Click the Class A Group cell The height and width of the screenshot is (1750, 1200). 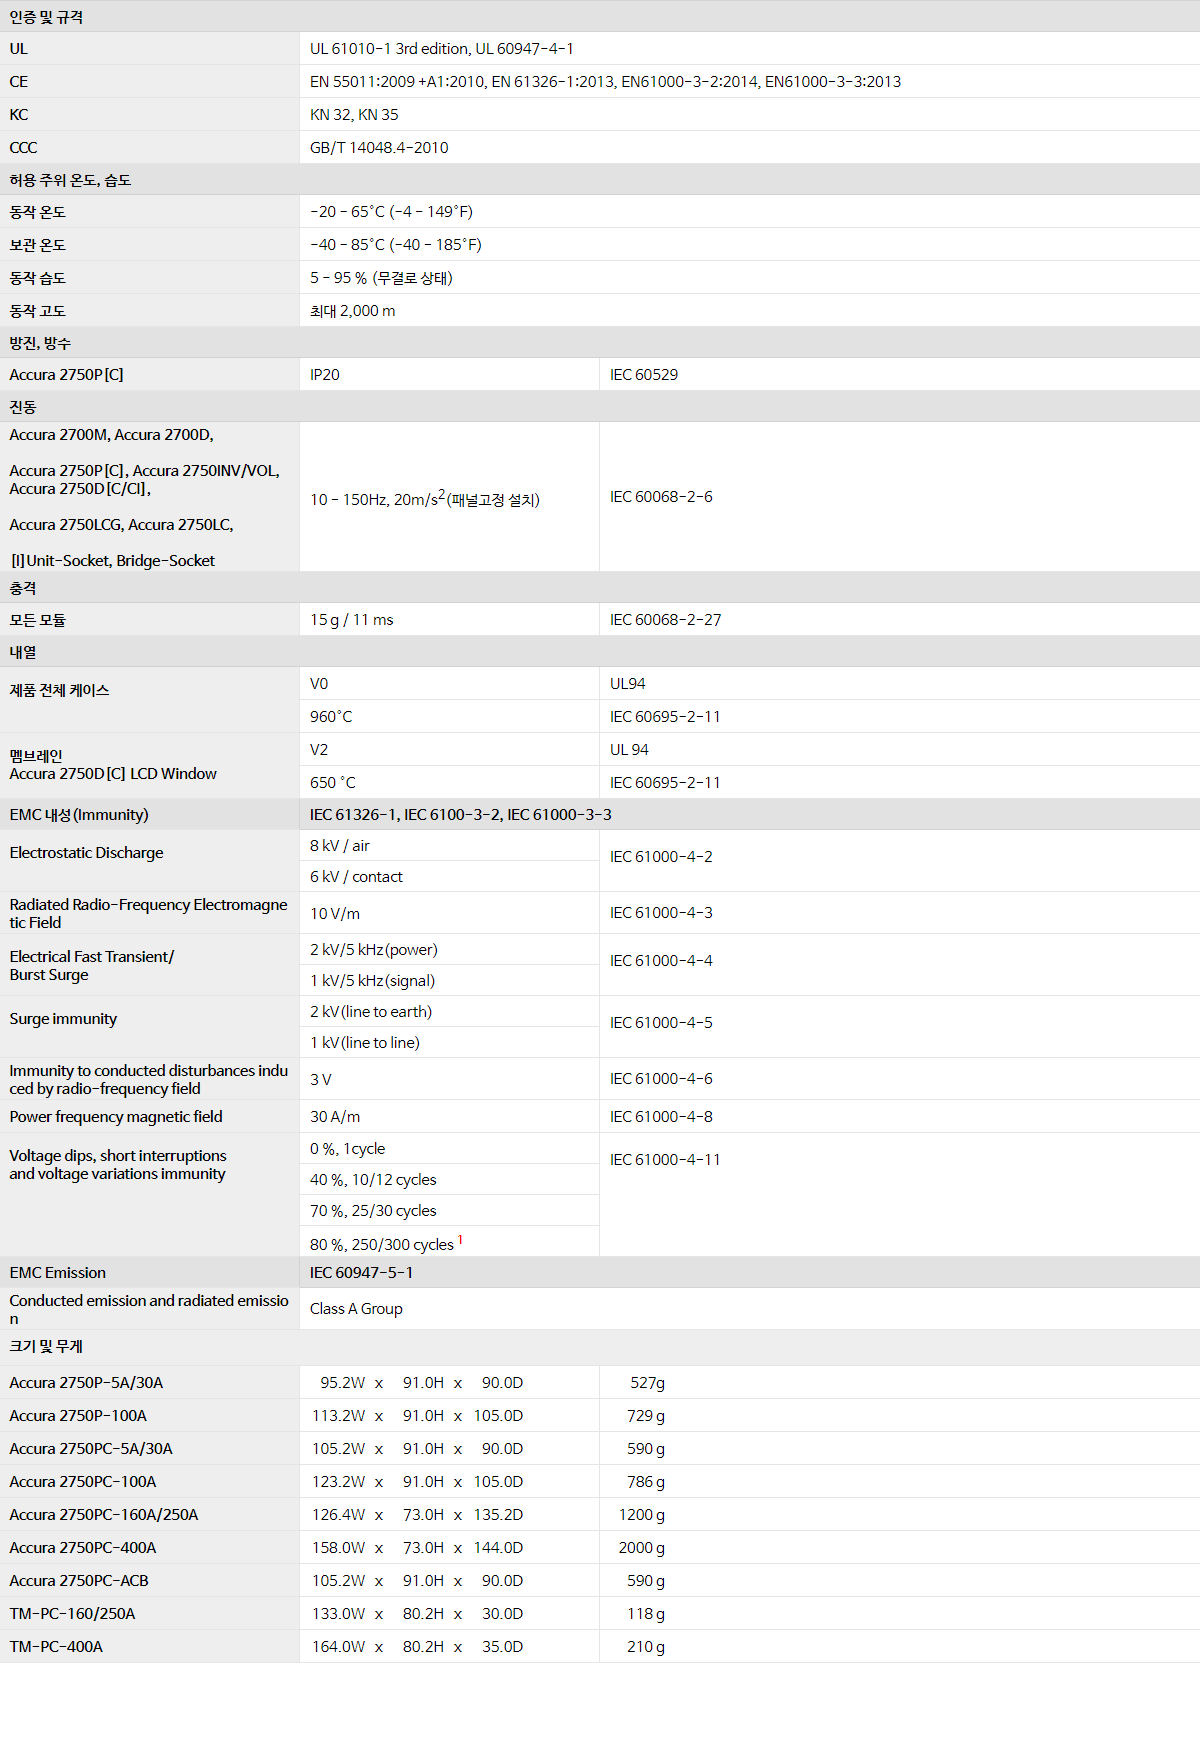coord(356,1309)
